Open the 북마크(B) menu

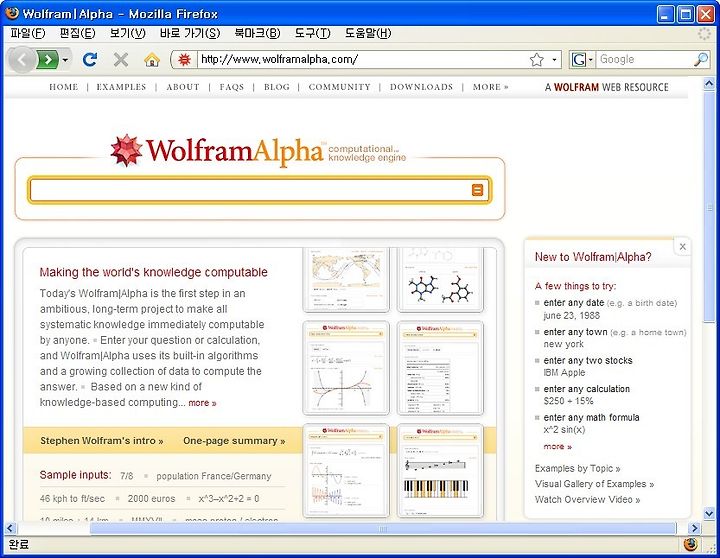click(x=257, y=33)
